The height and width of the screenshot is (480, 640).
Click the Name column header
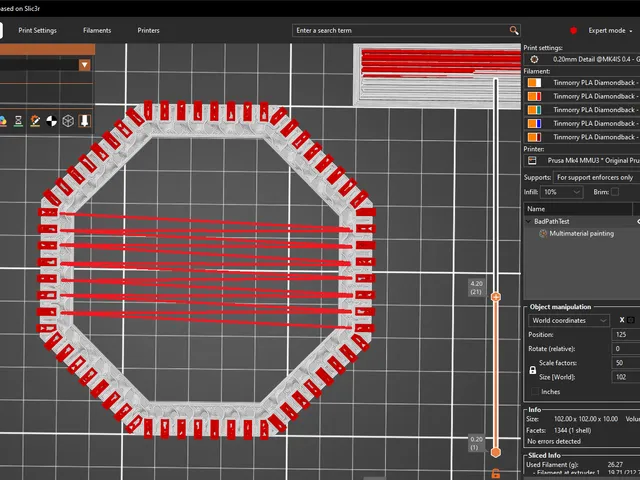[578, 209]
